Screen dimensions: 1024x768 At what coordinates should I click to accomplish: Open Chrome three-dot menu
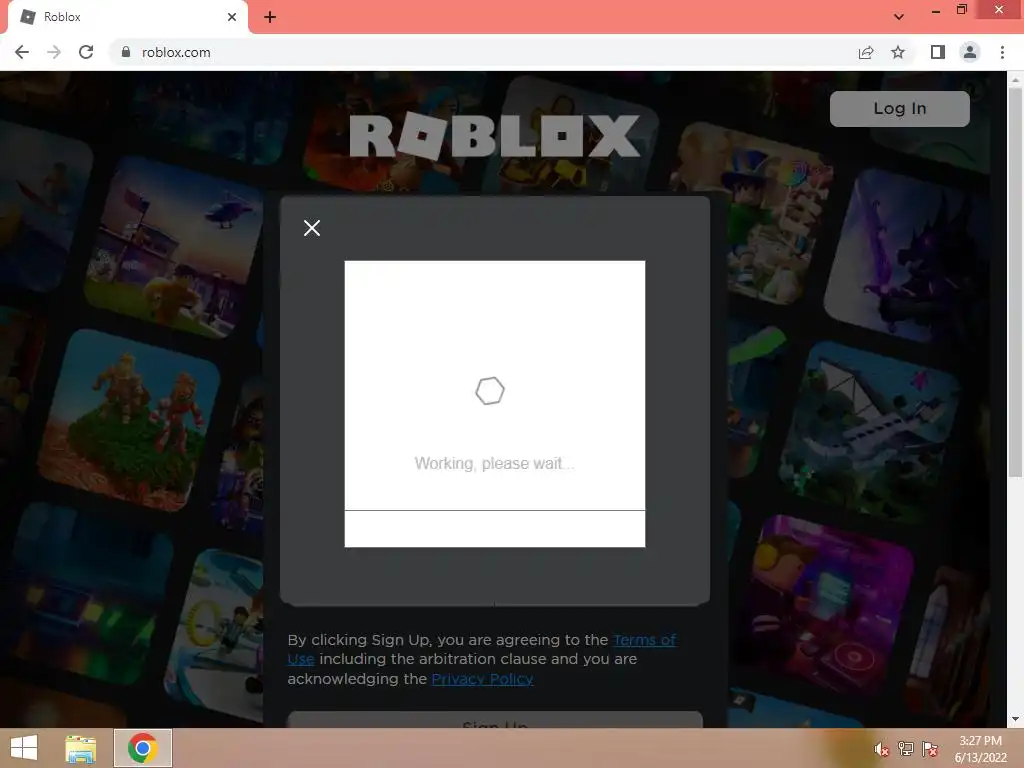[x=1002, y=52]
